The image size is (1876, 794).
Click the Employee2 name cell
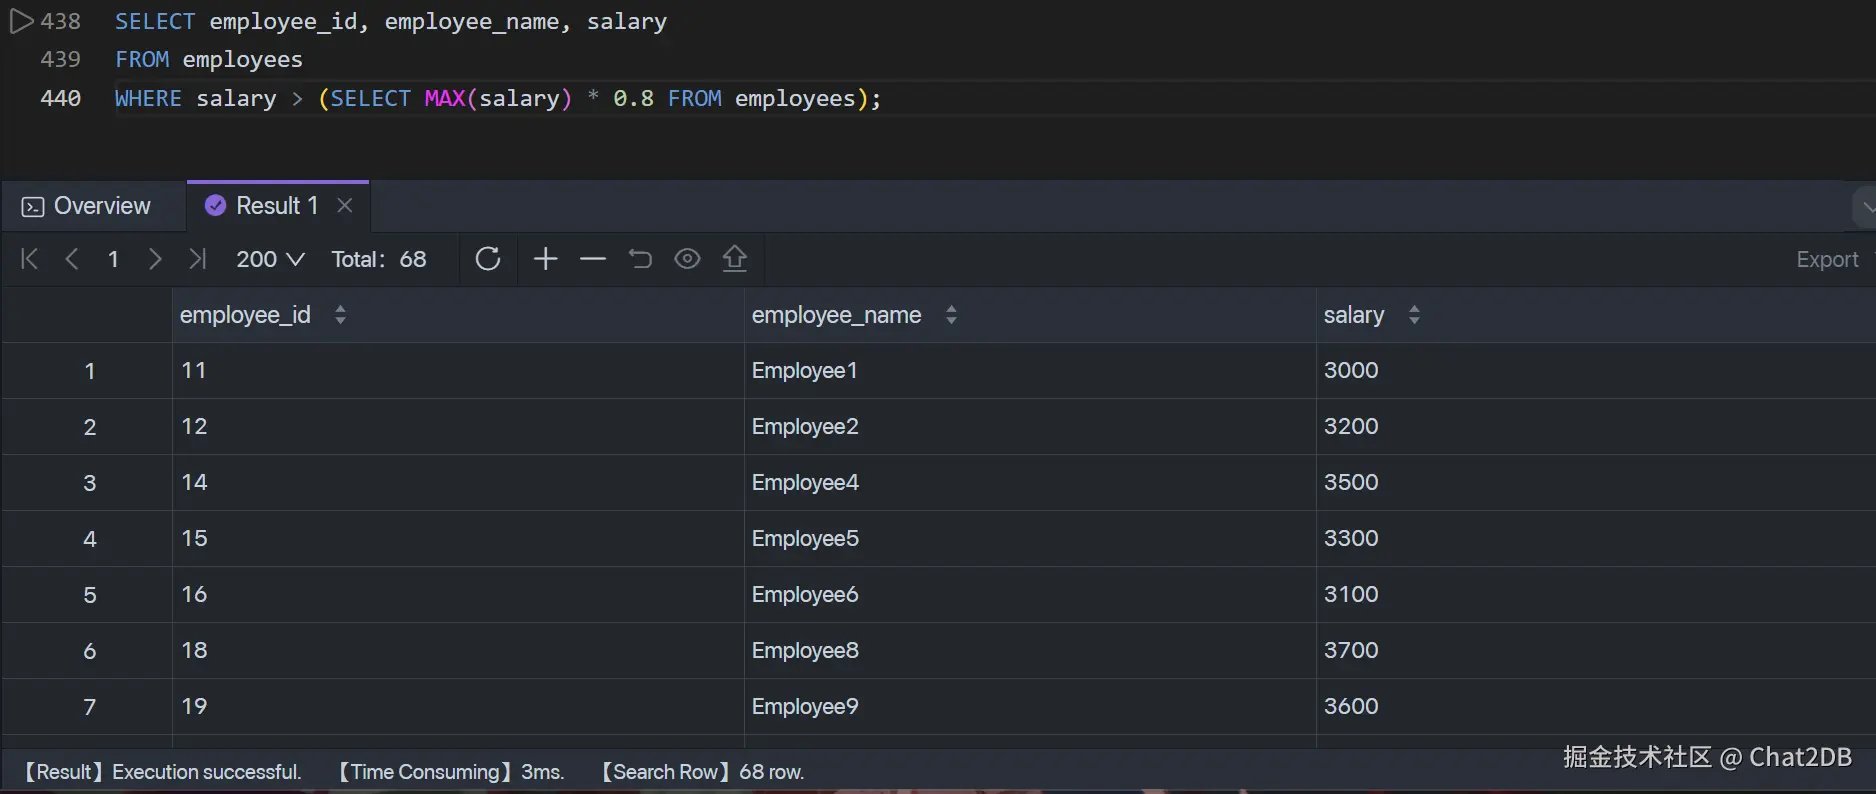pos(1030,427)
